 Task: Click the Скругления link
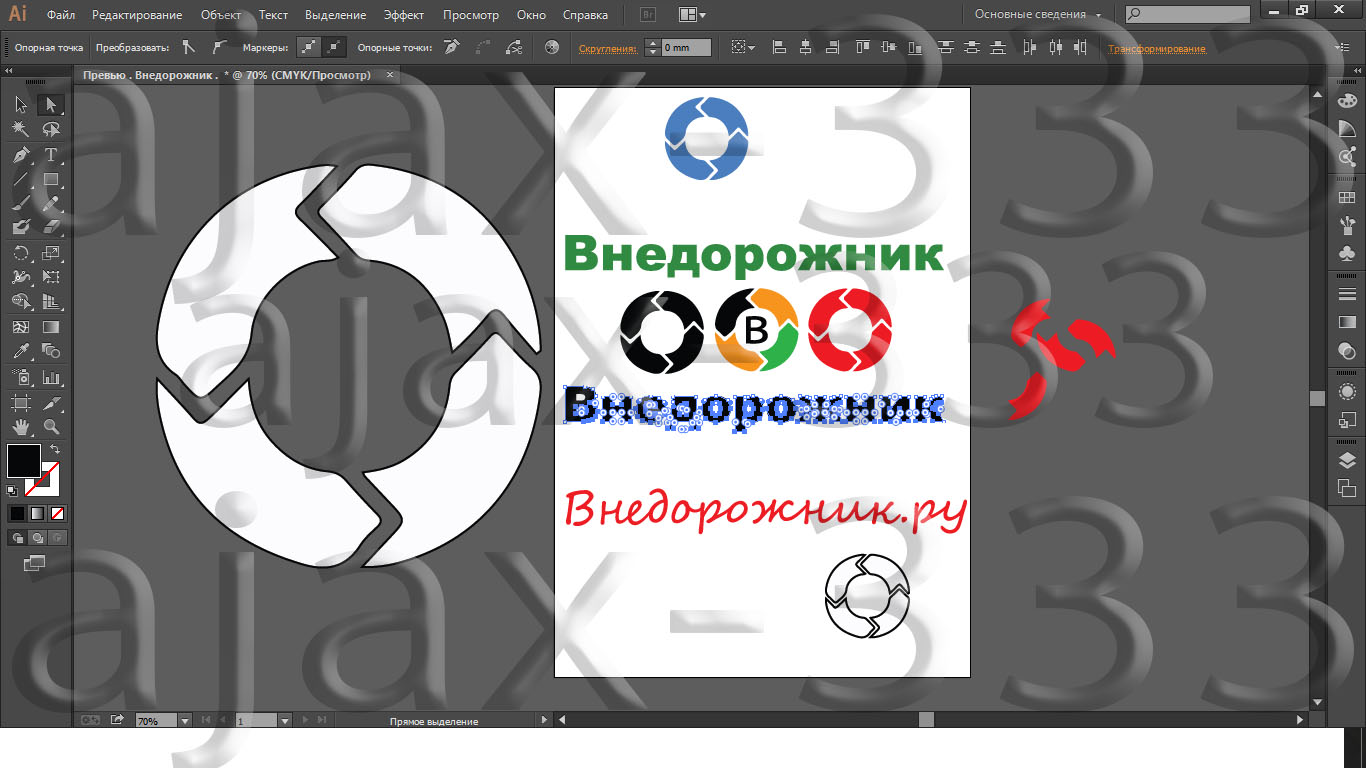click(x=607, y=48)
